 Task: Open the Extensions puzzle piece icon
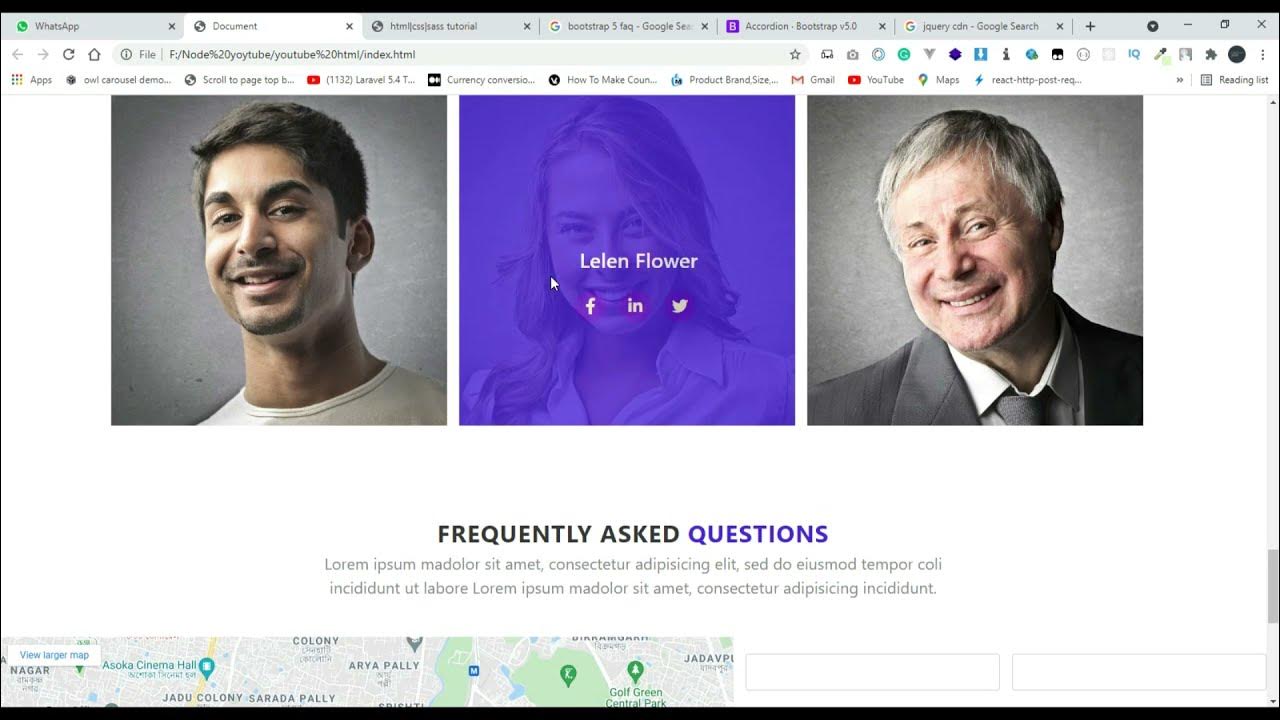(1211, 54)
